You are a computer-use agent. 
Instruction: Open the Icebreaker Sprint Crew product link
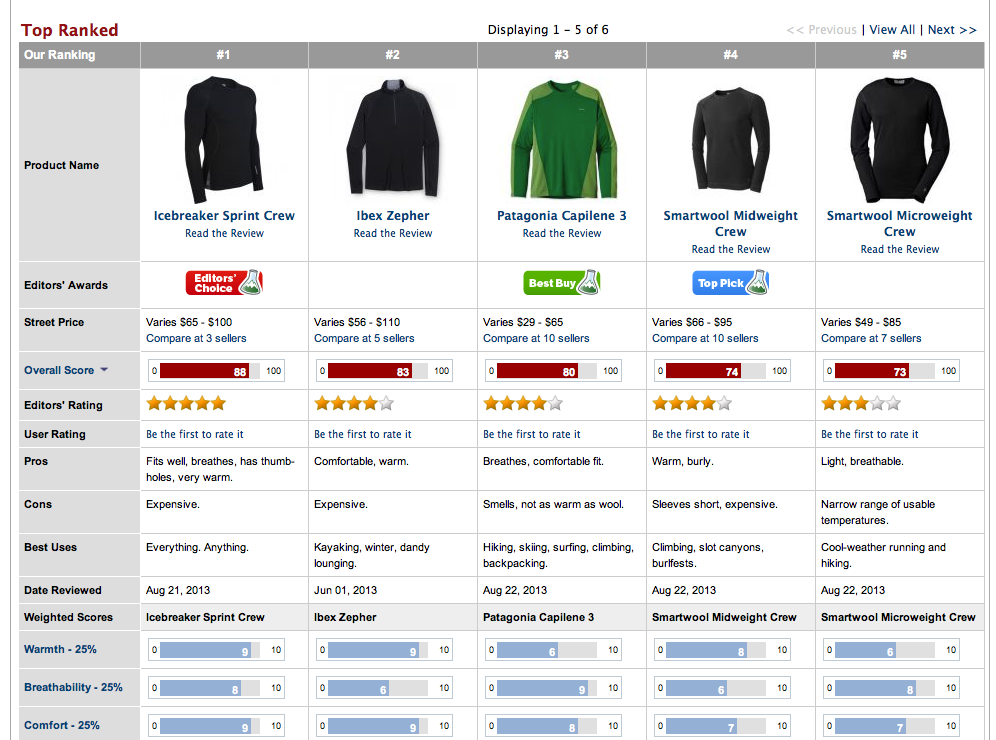point(224,215)
